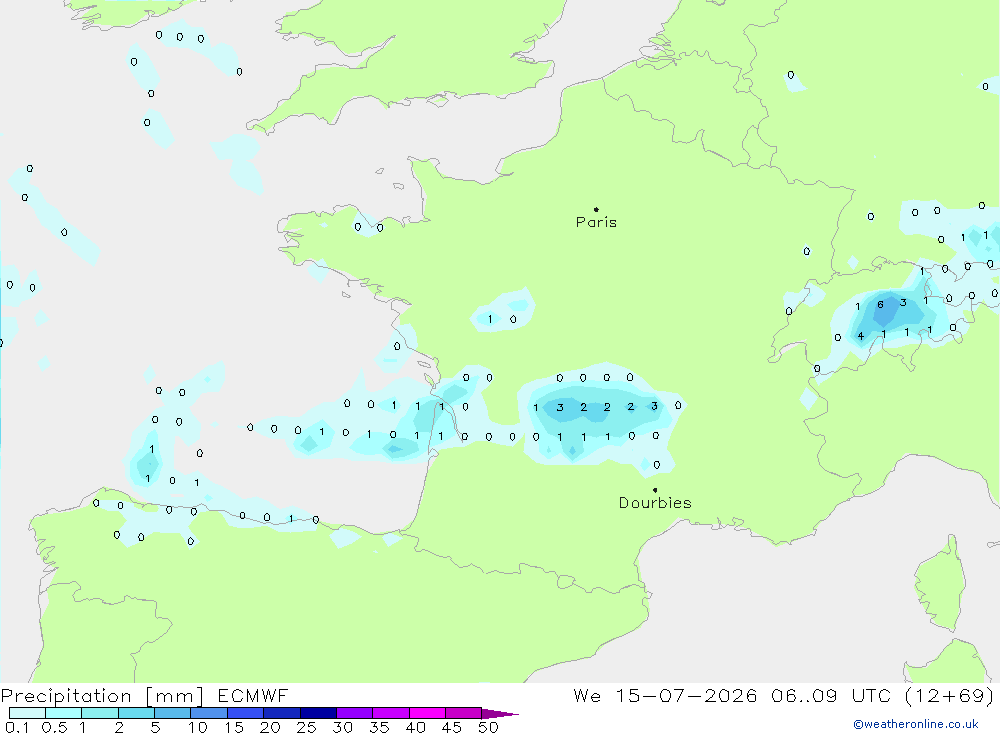Click the '(12+69)' forecast run text
The height and width of the screenshot is (733, 1000).
pyautogui.click(x=949, y=696)
